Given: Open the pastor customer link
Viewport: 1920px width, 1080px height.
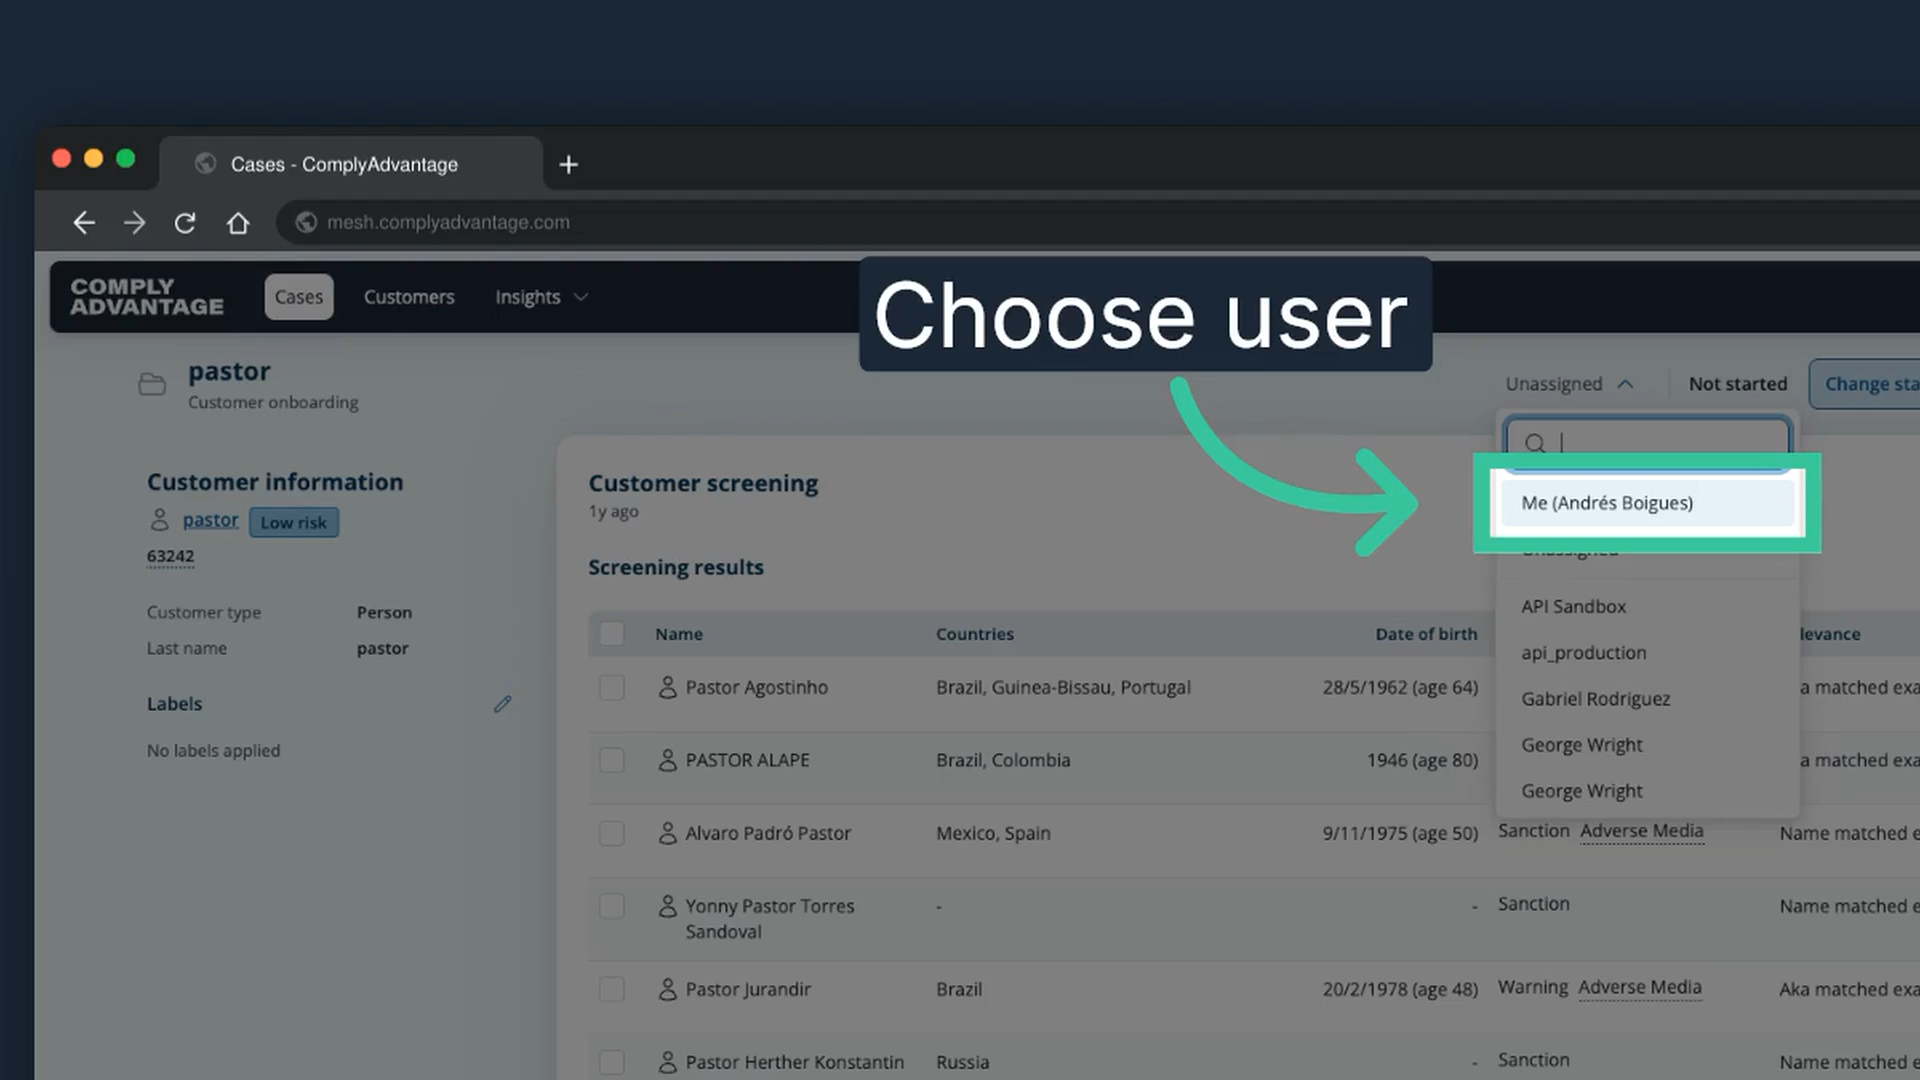Looking at the screenshot, I should pos(211,520).
